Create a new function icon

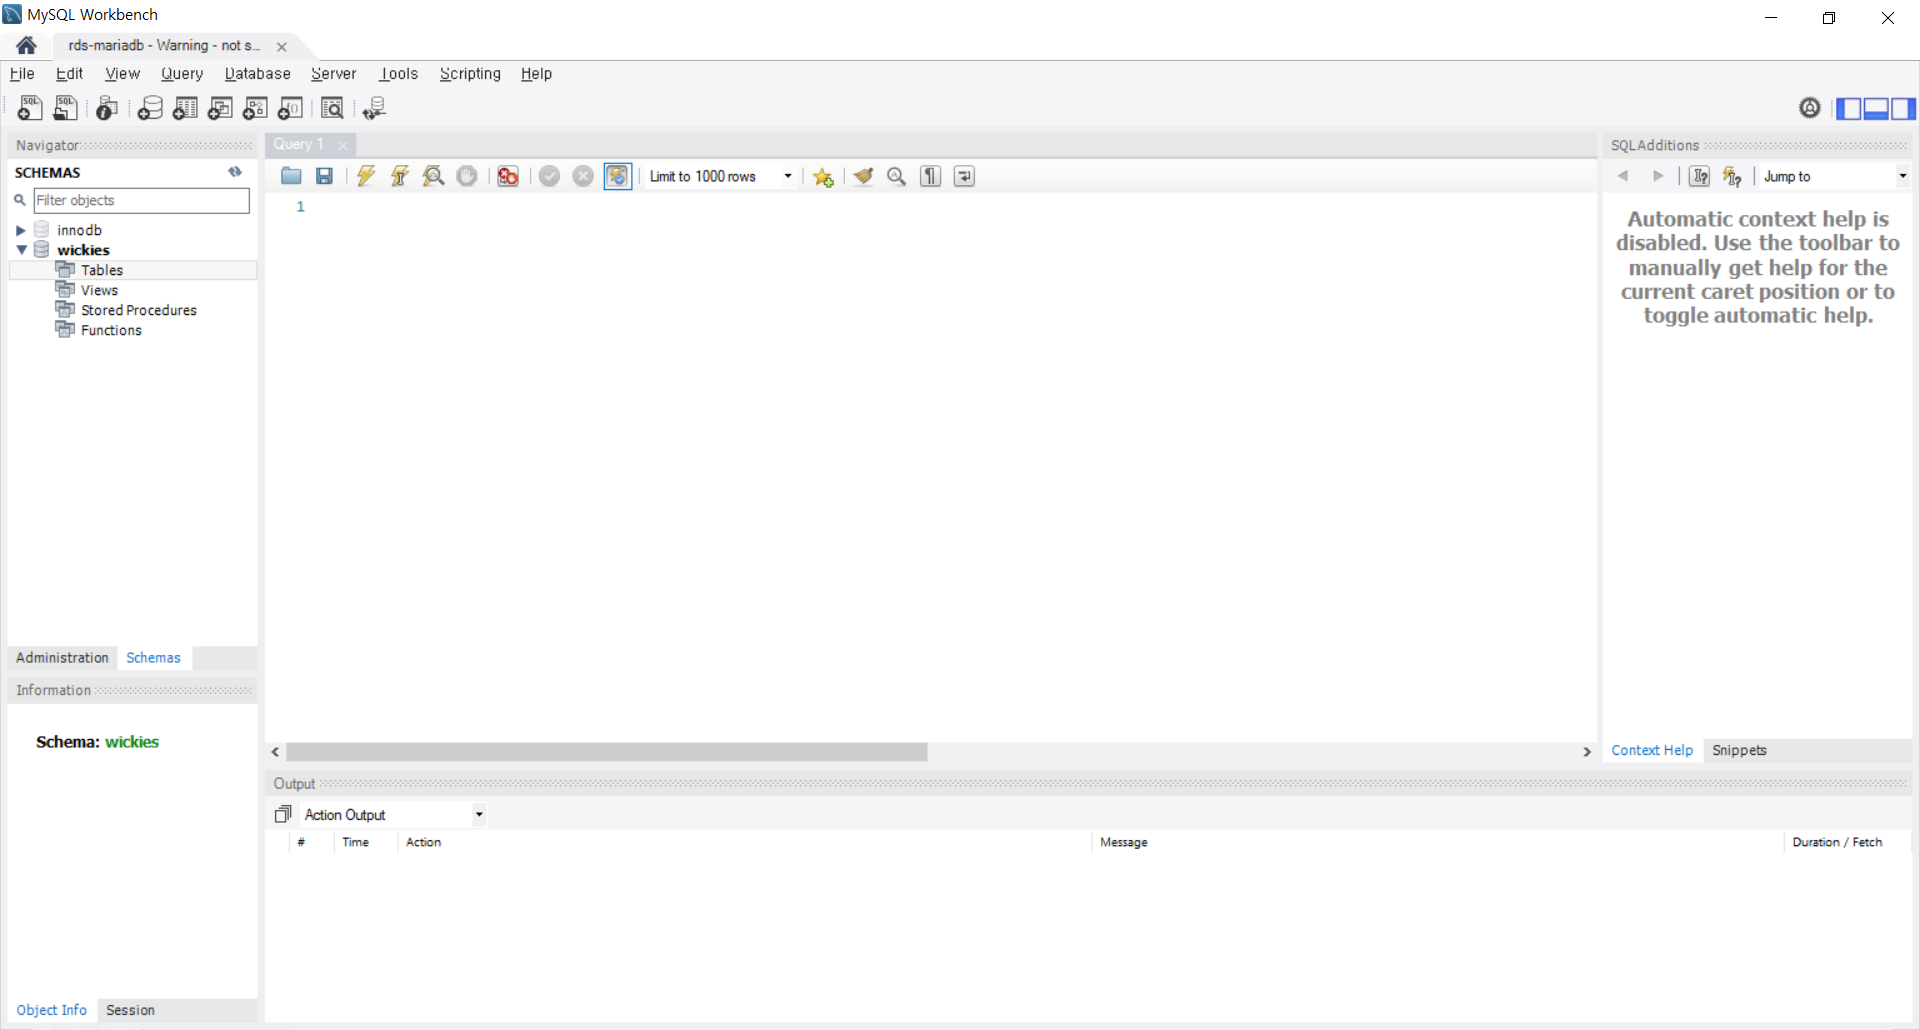click(x=290, y=108)
